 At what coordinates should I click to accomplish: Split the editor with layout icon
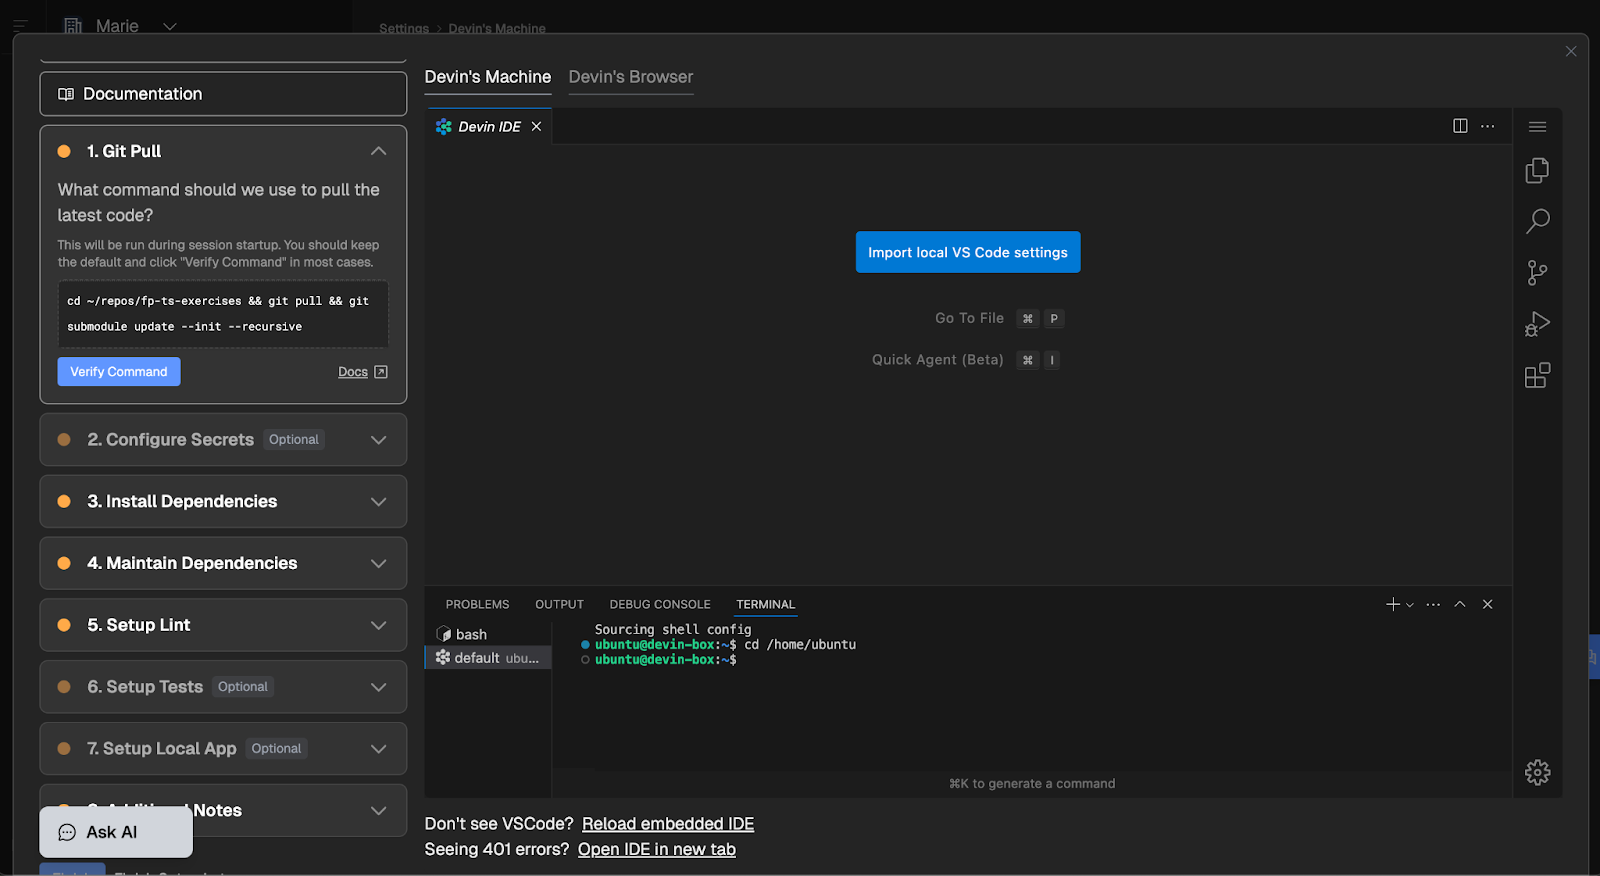coord(1460,126)
